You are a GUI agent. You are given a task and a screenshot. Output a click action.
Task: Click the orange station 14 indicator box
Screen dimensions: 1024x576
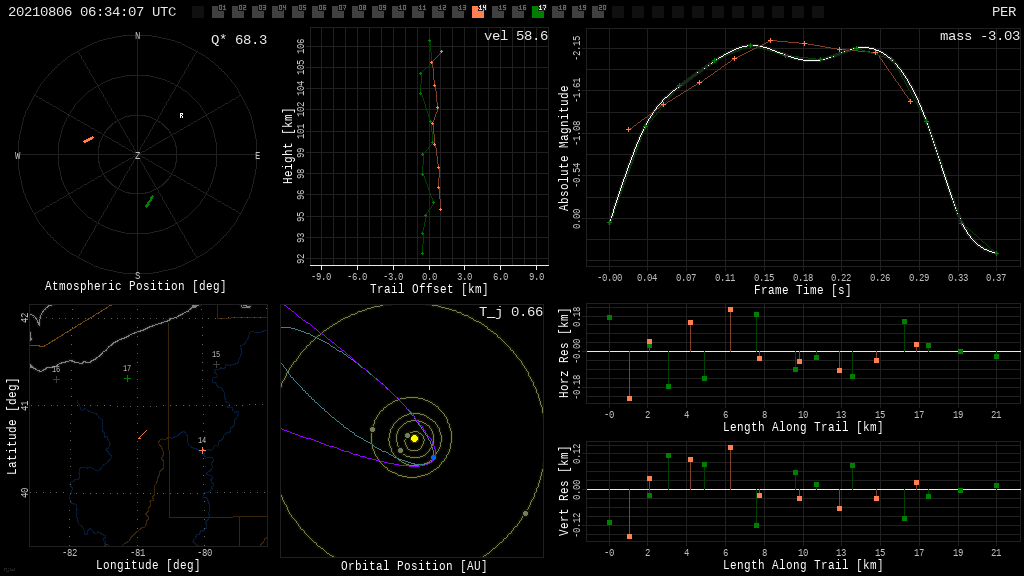click(478, 12)
